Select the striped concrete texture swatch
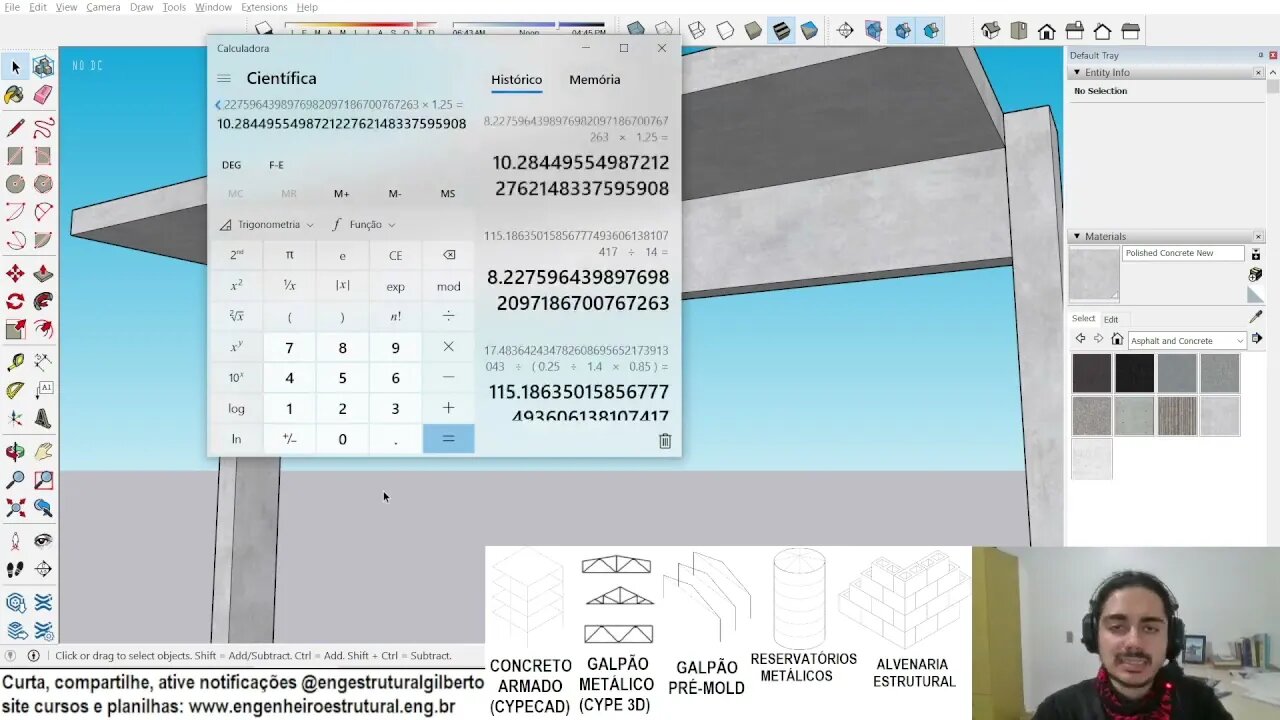1280x720 pixels. pos(1177,416)
